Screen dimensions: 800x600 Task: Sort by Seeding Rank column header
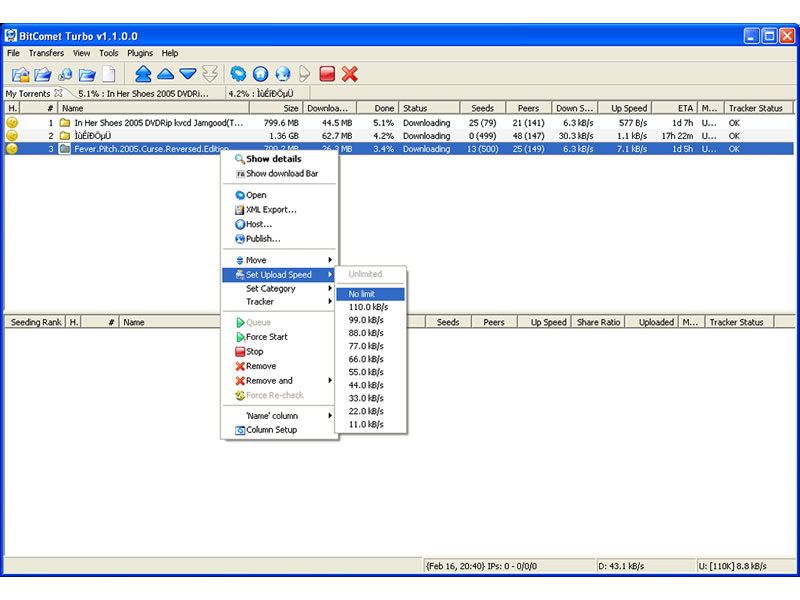click(x=36, y=322)
